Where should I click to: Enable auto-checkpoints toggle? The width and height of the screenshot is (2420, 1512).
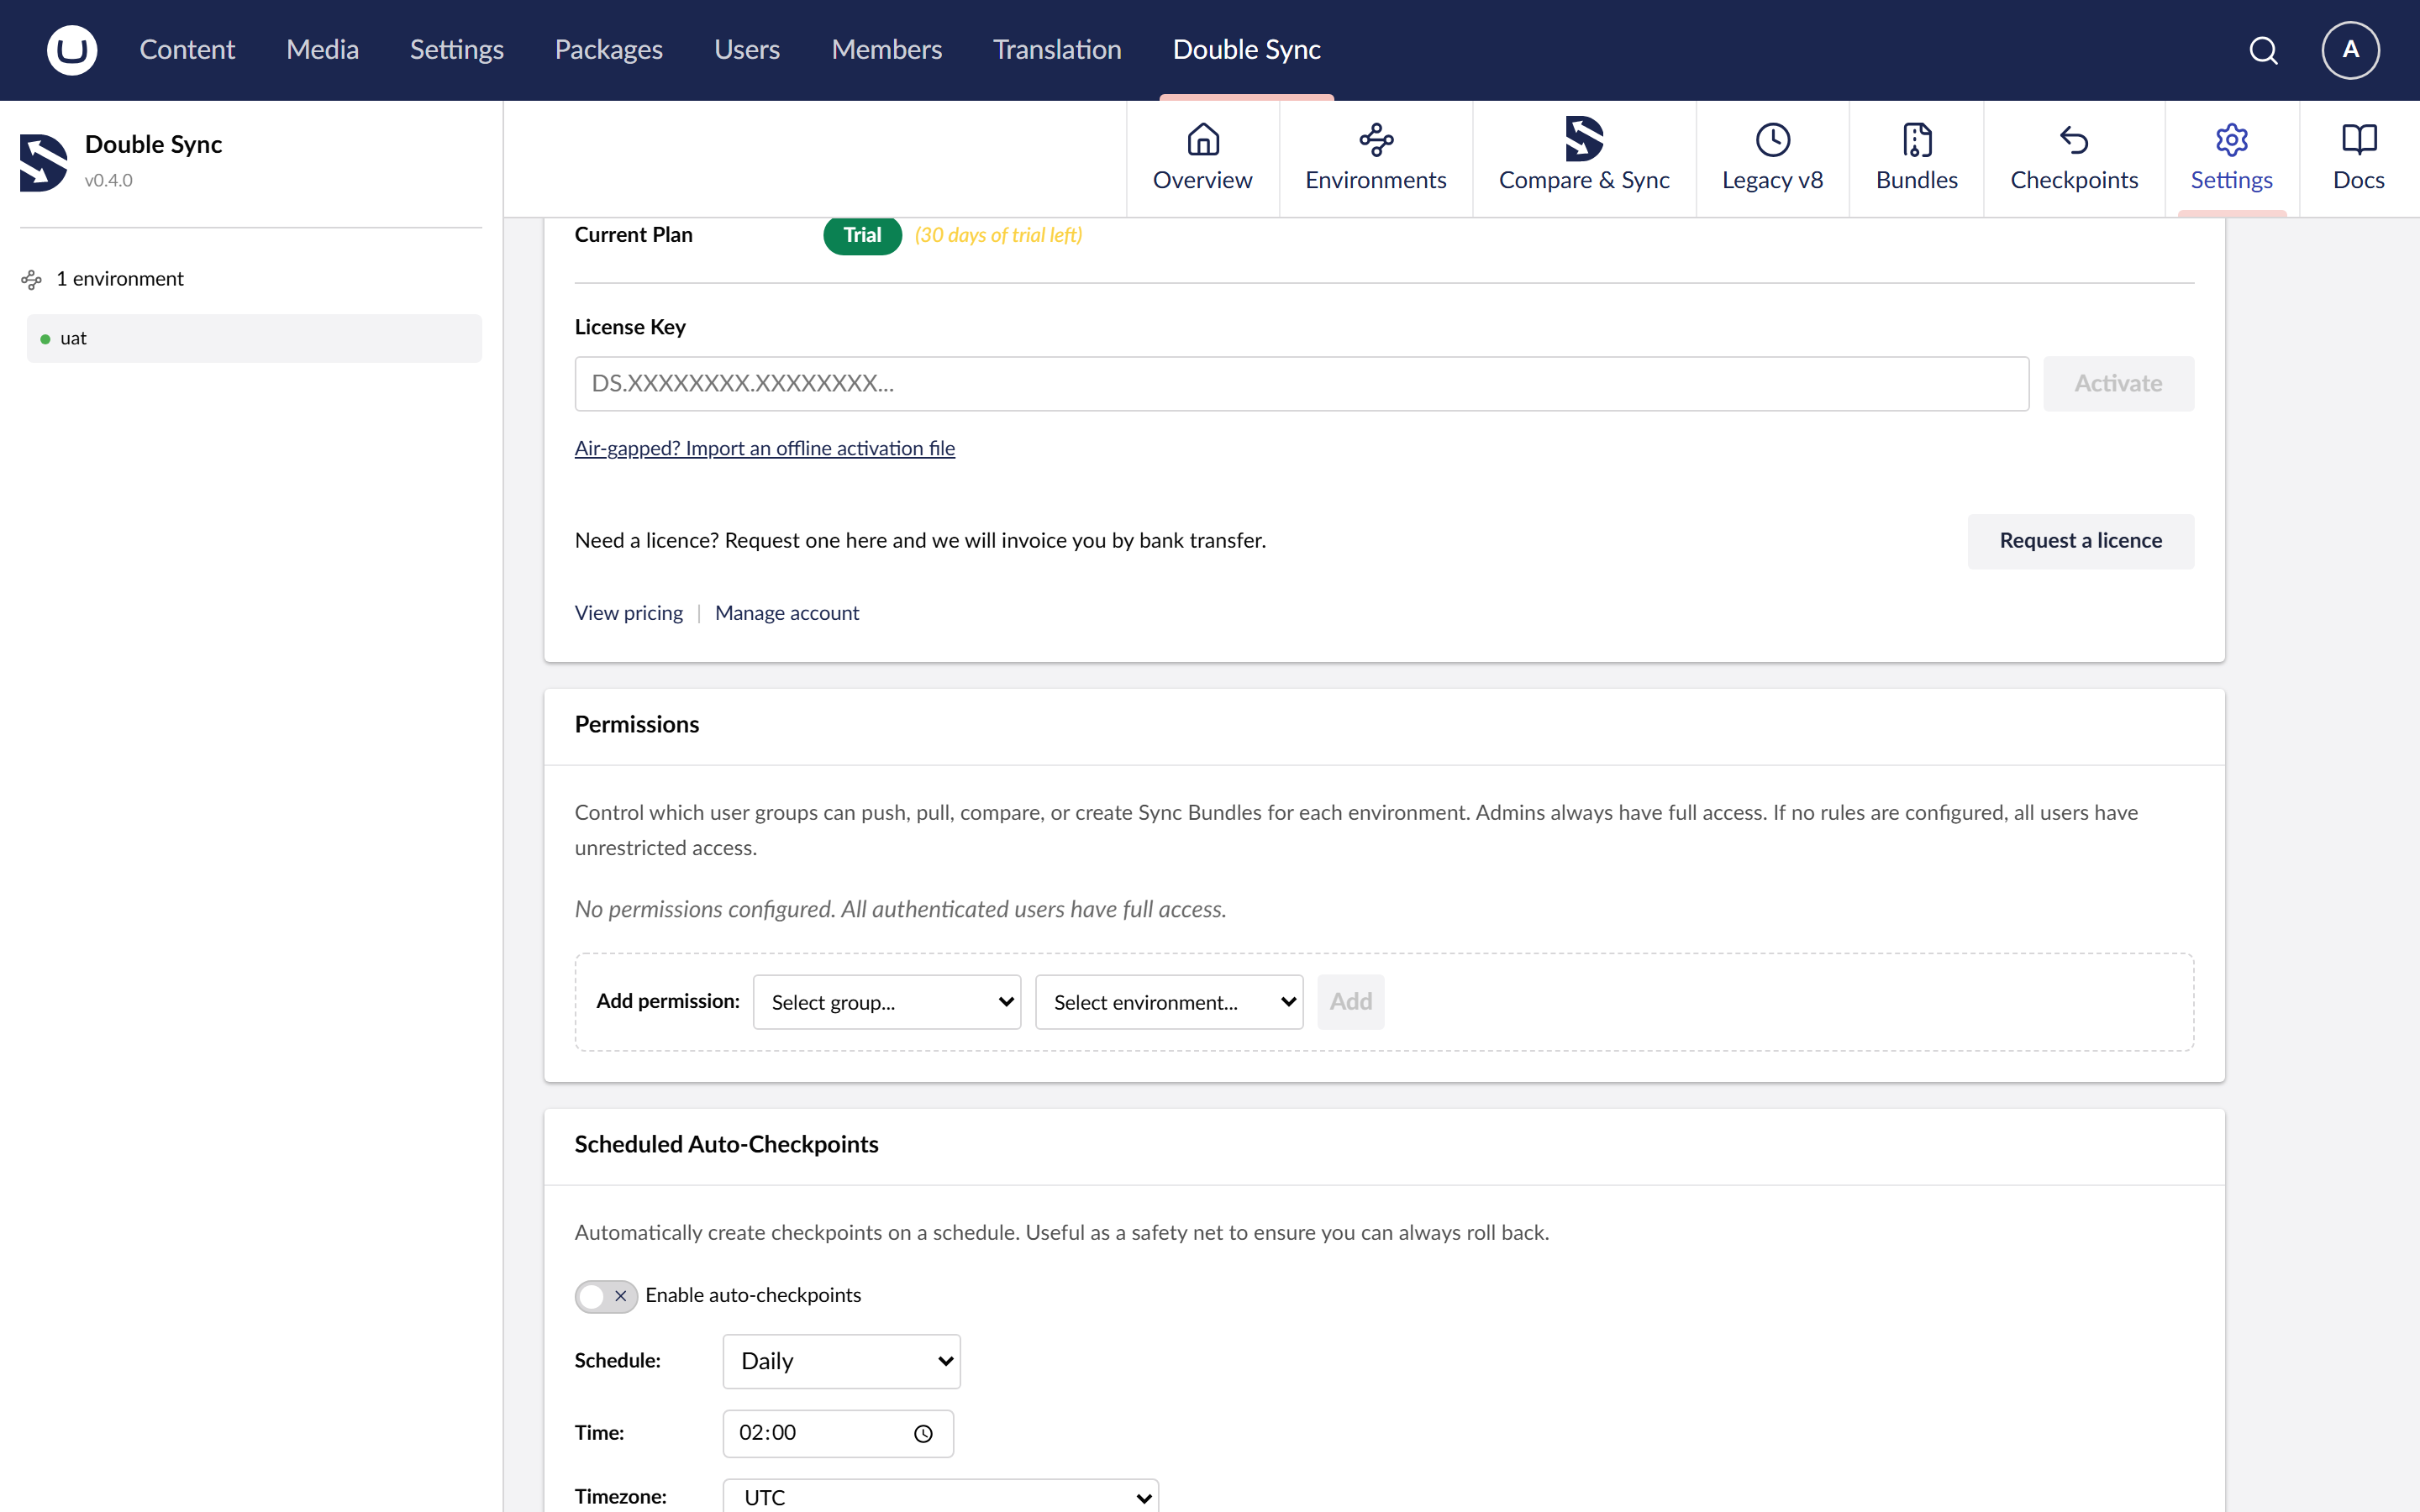(606, 1296)
